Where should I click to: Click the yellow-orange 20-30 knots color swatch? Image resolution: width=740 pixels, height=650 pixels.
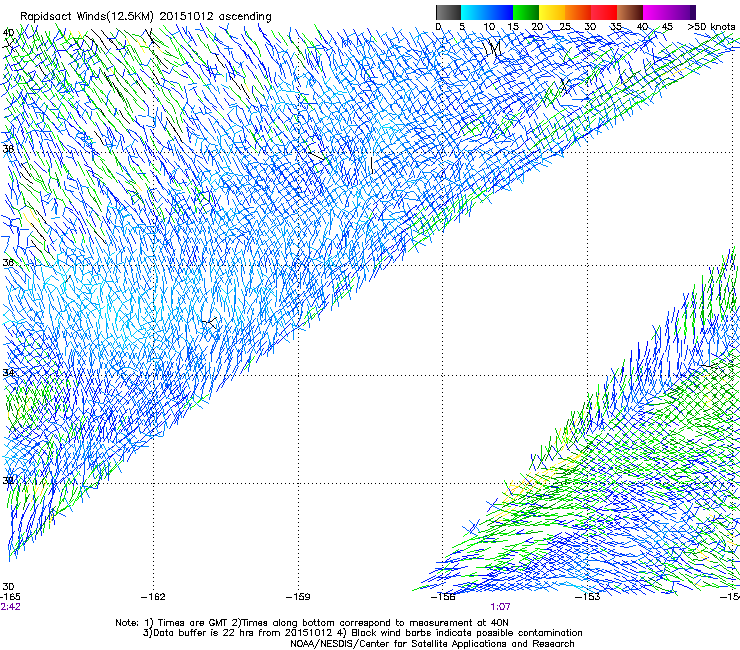[565, 12]
